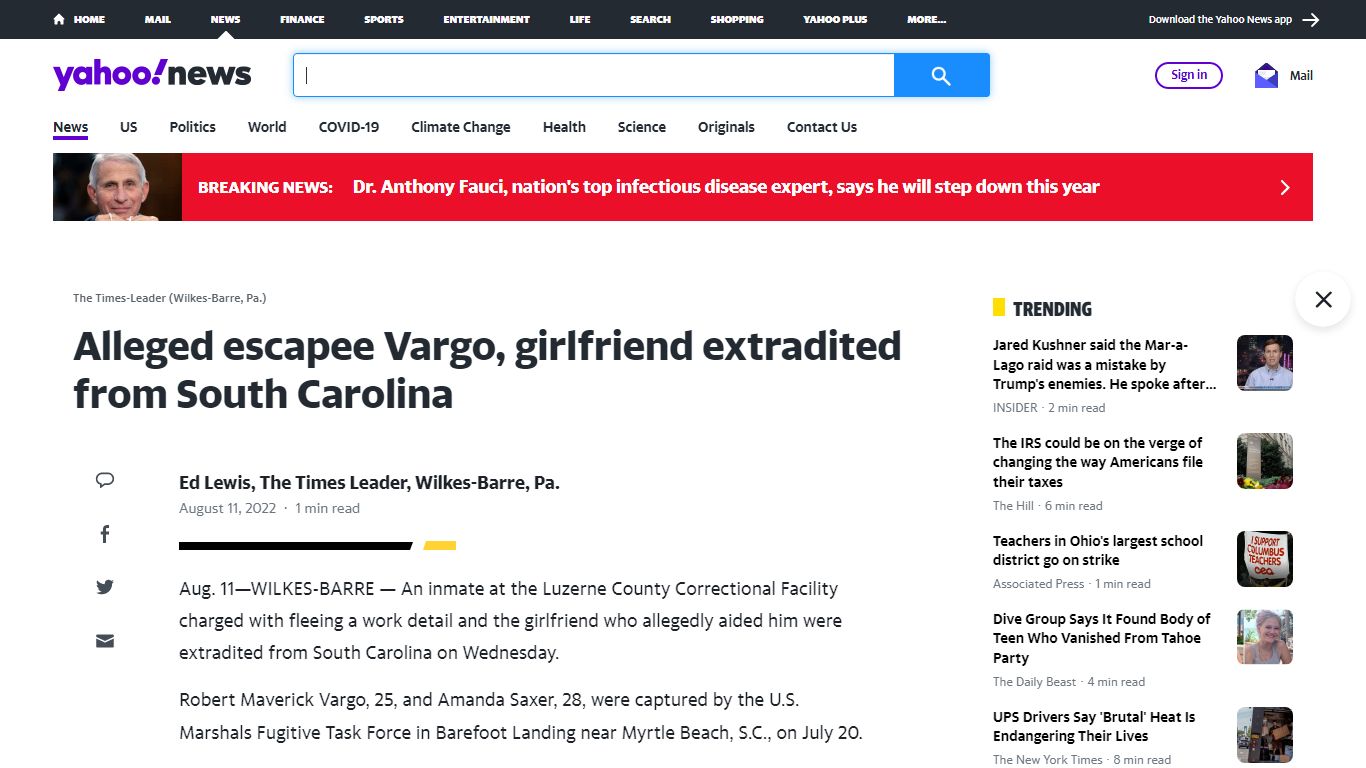Open NEWS in the top navigation
This screenshot has width=1366, height=768.
tap(225, 19)
